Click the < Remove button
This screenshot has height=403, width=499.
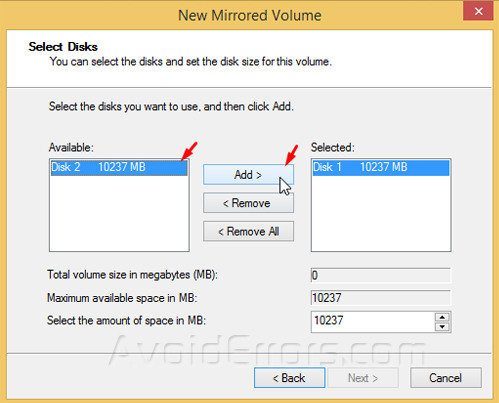[x=248, y=203]
